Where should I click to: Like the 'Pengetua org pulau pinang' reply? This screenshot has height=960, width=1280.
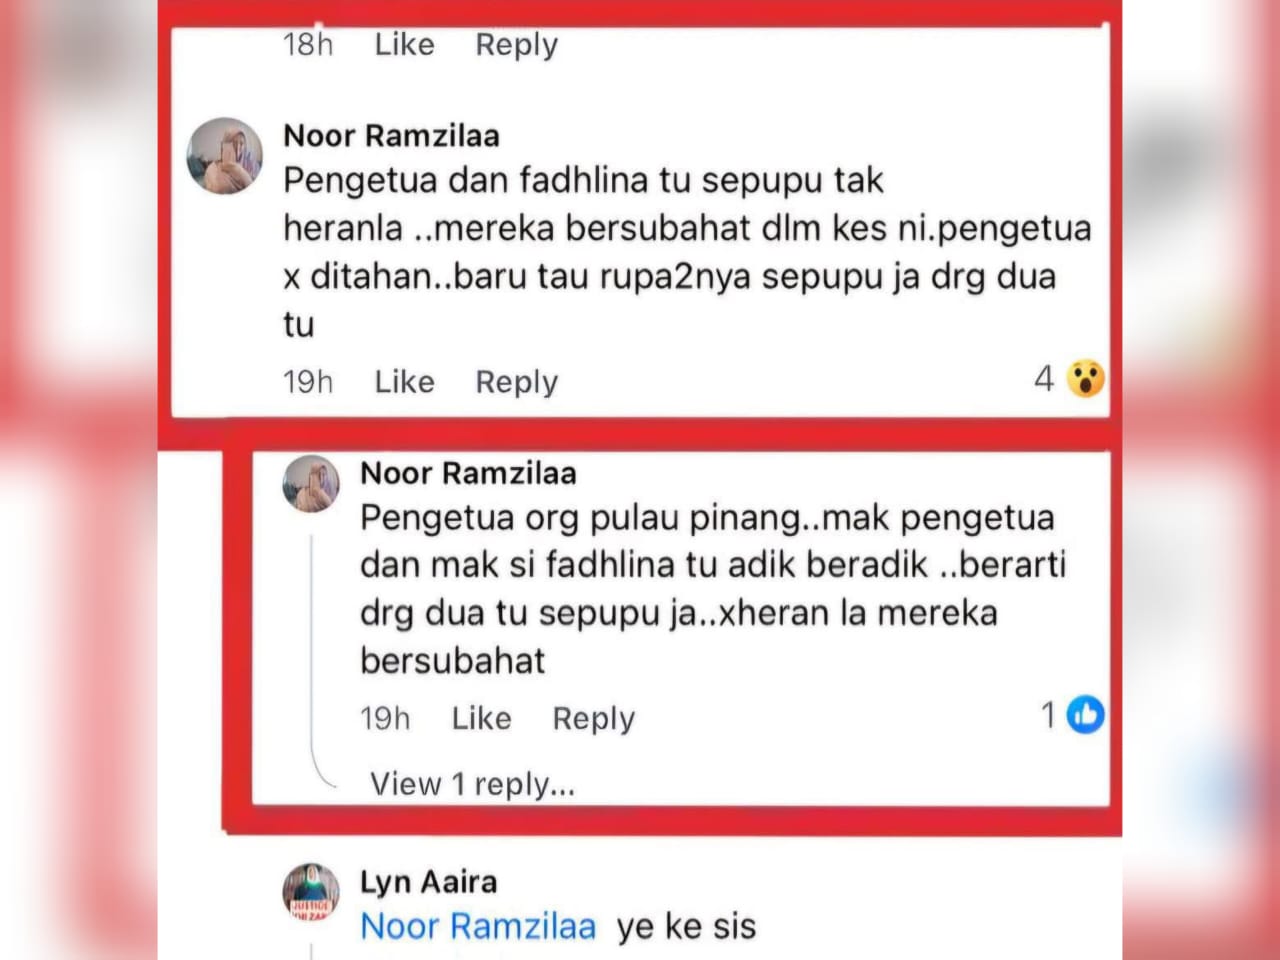[481, 718]
